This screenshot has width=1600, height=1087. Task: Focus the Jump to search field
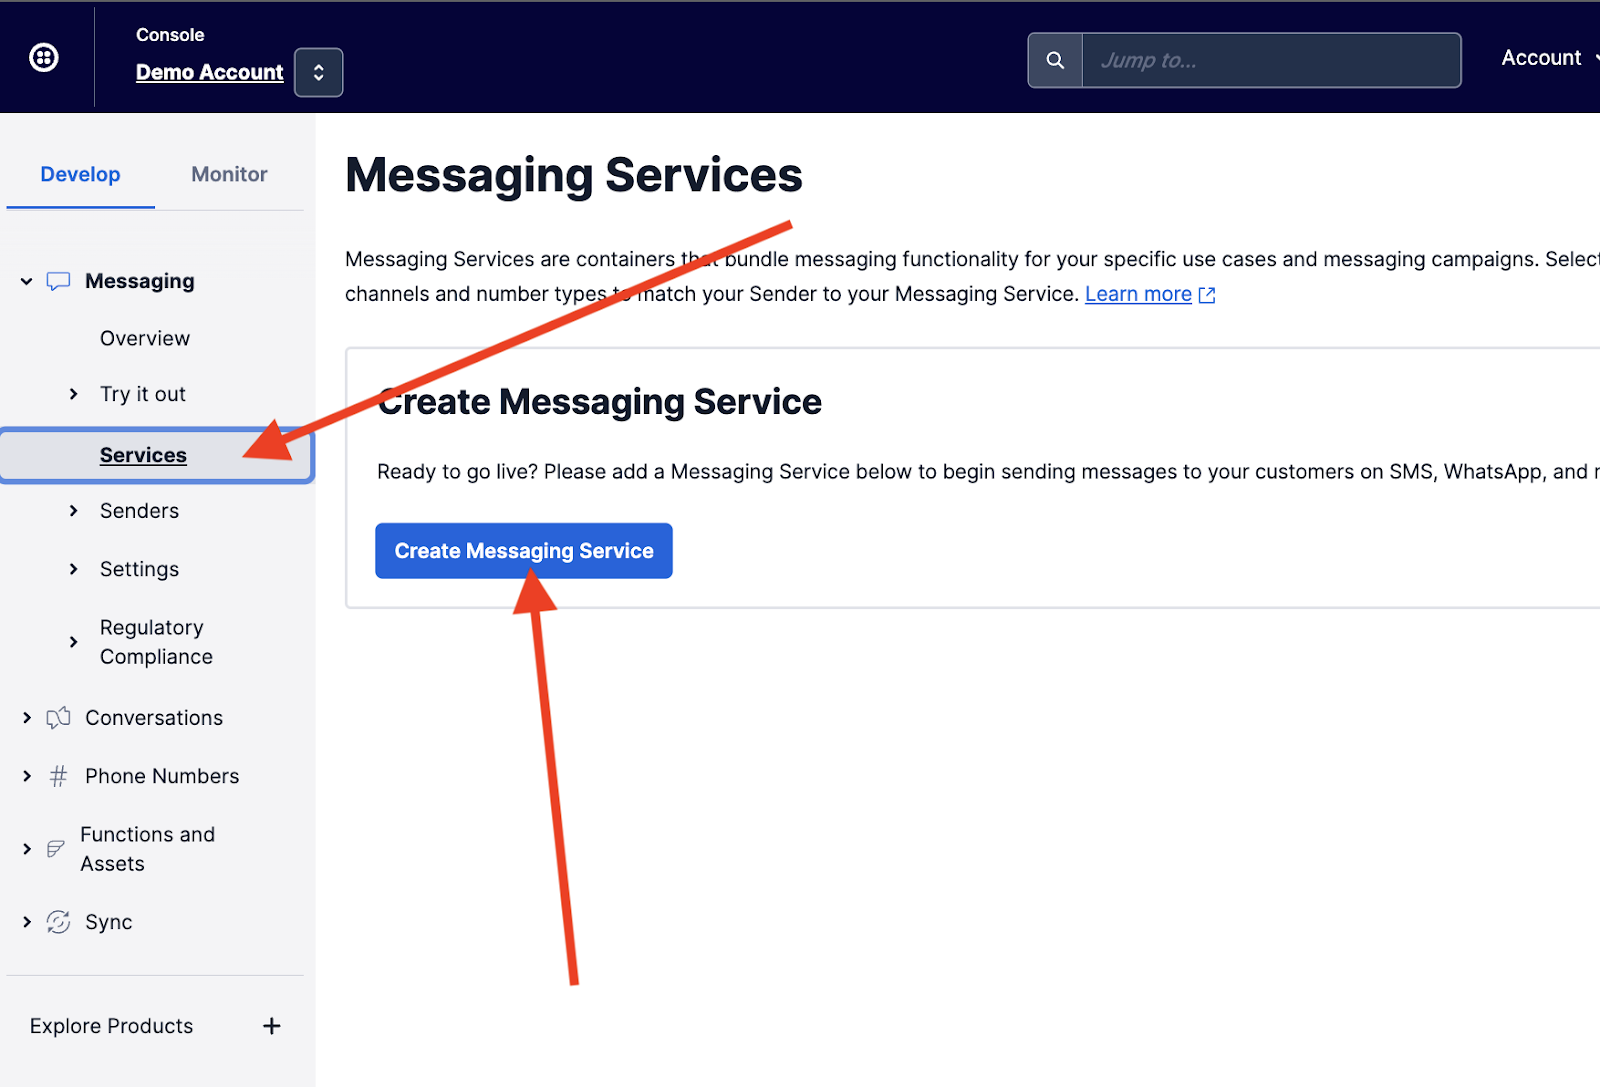(x=1271, y=60)
